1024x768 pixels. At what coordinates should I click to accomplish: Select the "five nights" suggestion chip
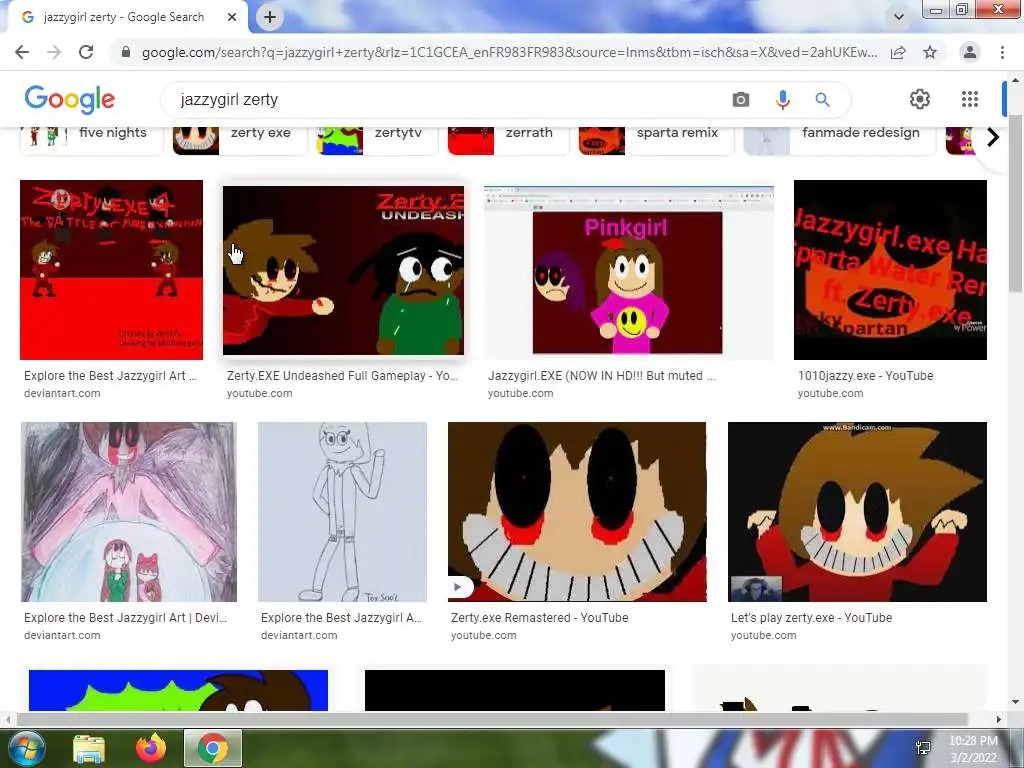(x=91, y=139)
